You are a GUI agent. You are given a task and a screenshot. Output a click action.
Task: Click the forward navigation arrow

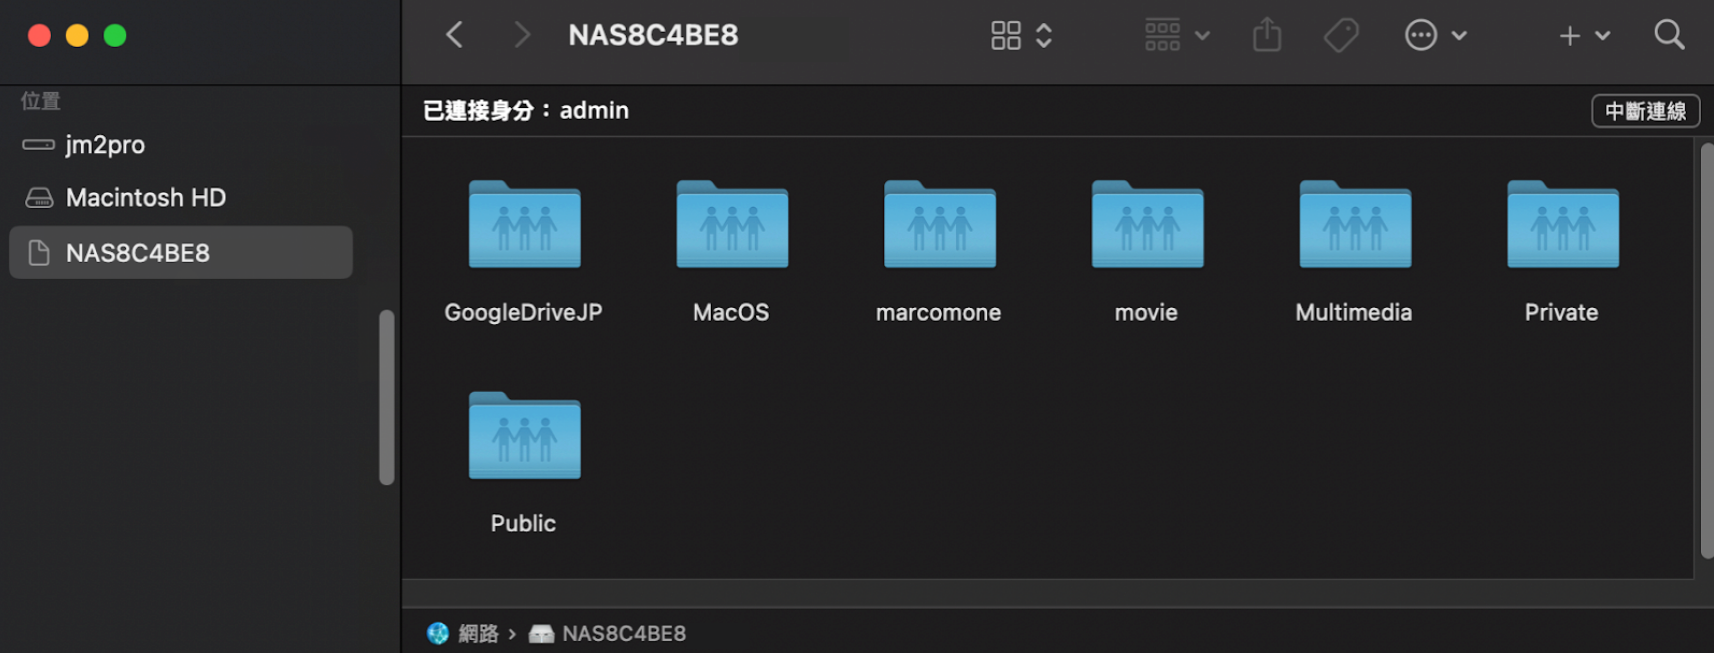click(521, 36)
